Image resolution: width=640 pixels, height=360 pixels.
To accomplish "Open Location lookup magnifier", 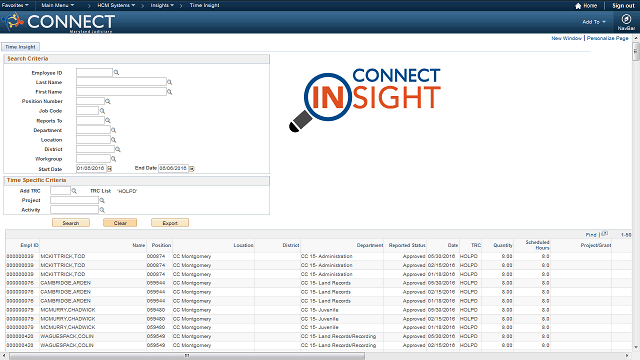I will (x=113, y=140).
